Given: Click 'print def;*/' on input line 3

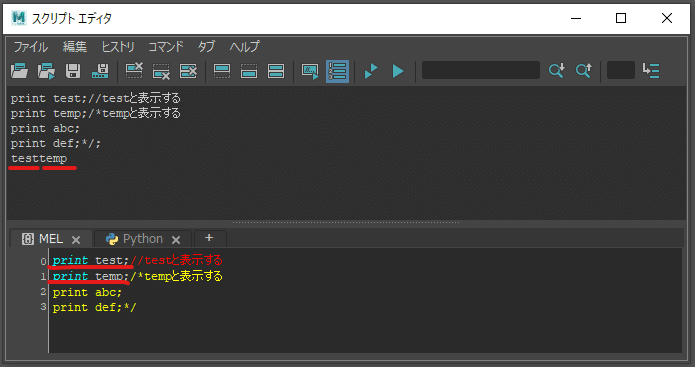Looking at the screenshot, I should 94,308.
